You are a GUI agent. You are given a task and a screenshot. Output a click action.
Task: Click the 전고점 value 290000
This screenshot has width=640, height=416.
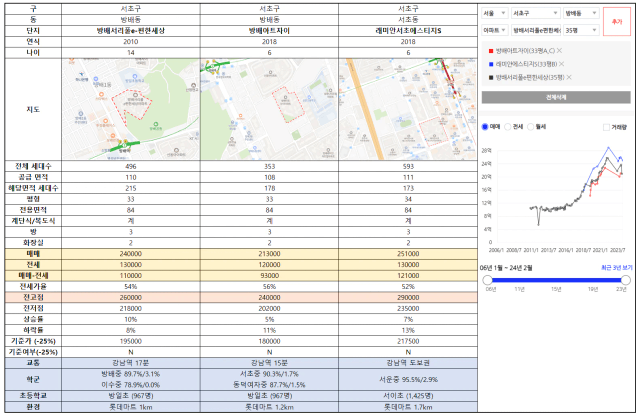[408, 298]
